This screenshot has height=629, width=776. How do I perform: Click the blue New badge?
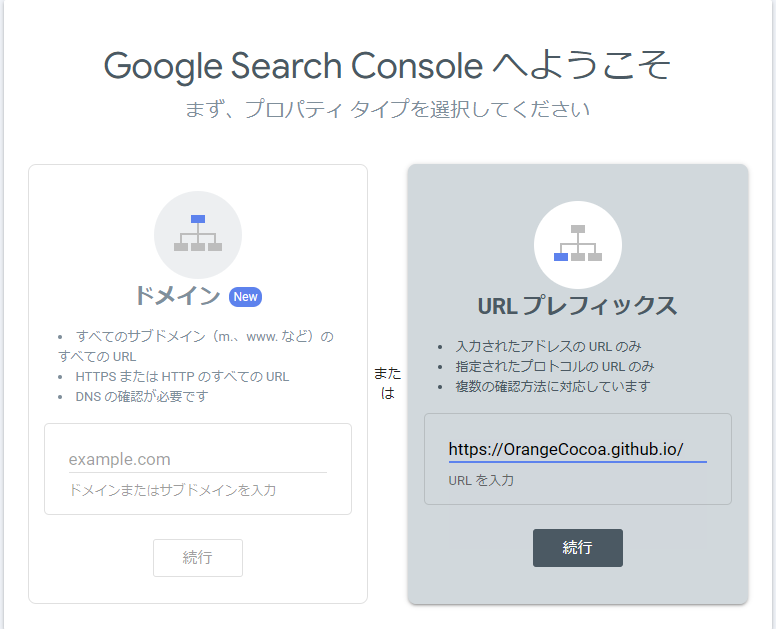pyautogui.click(x=245, y=297)
